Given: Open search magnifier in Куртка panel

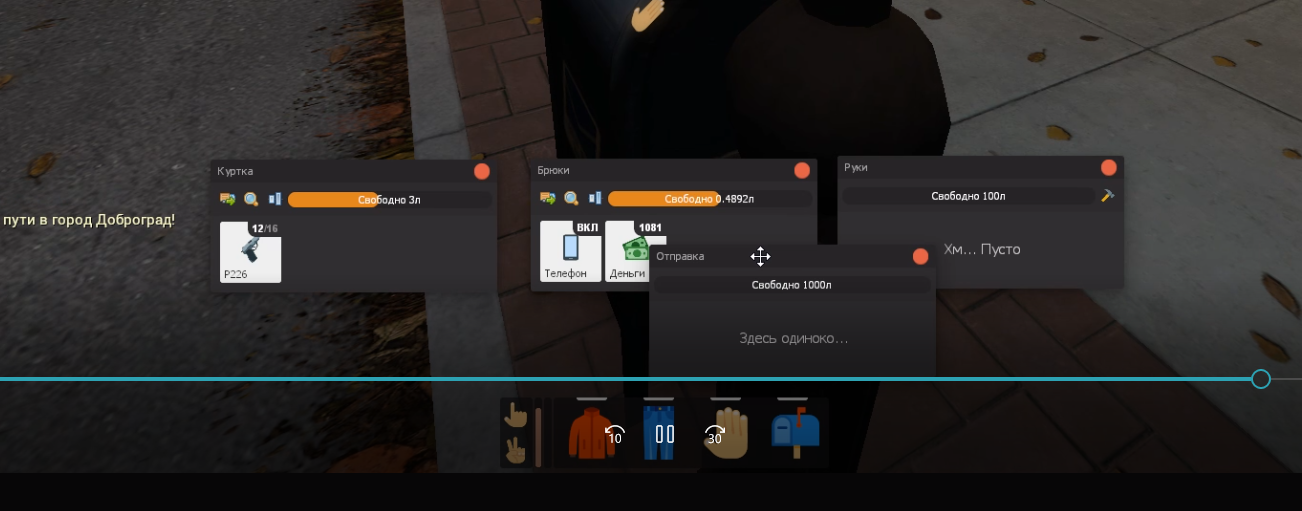Looking at the screenshot, I should [x=251, y=200].
